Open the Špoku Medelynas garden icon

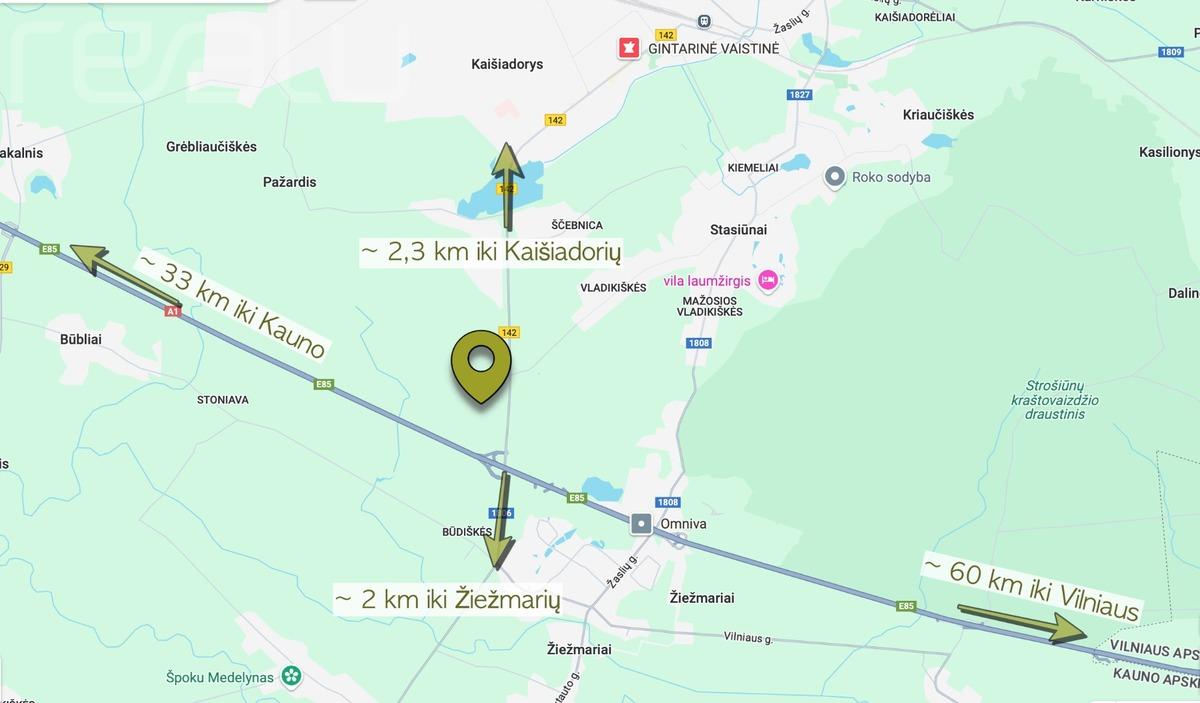(x=292, y=677)
